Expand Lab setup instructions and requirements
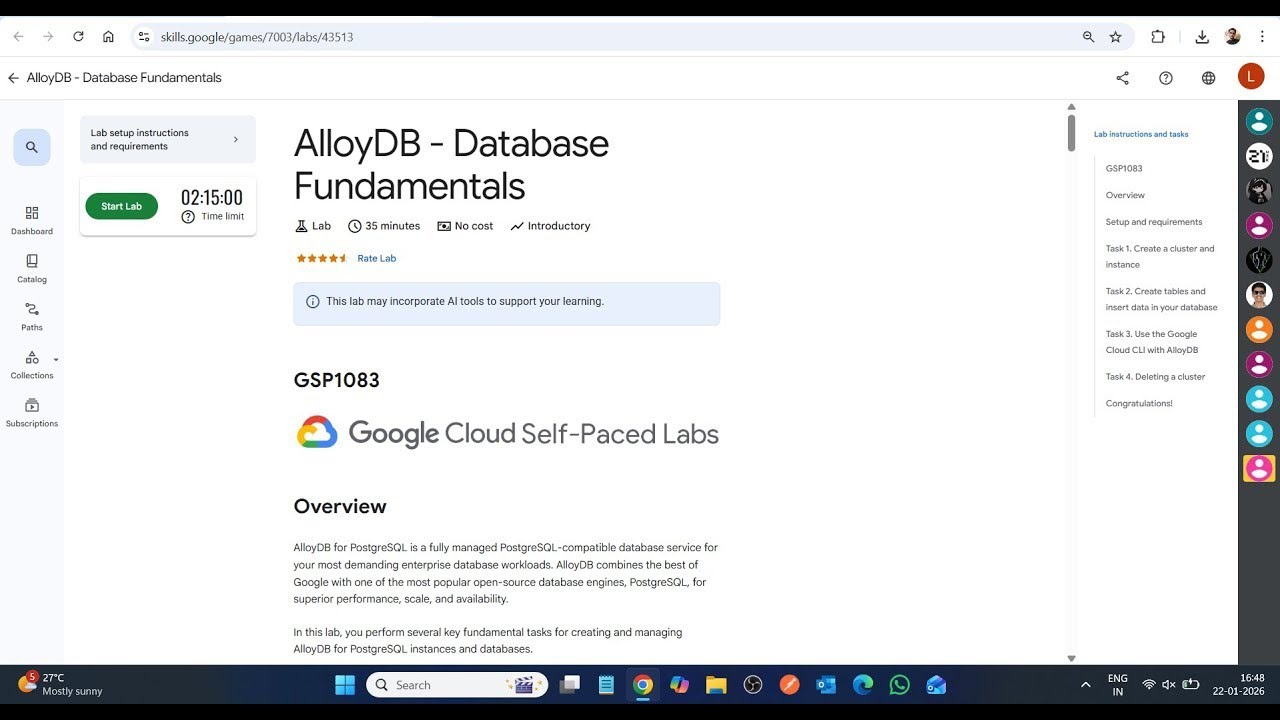Screen dimensions: 1280x720 pyautogui.click(x=168, y=139)
